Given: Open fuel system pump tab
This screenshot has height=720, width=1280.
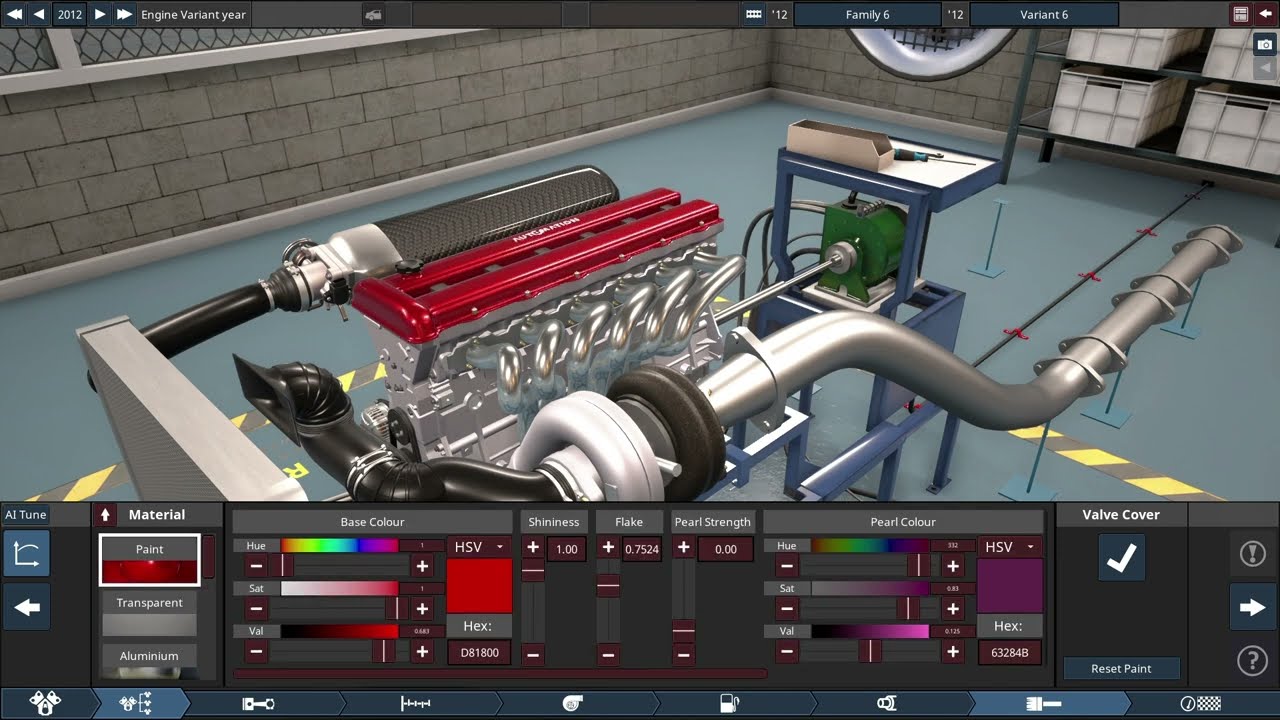Looking at the screenshot, I should tap(729, 704).
